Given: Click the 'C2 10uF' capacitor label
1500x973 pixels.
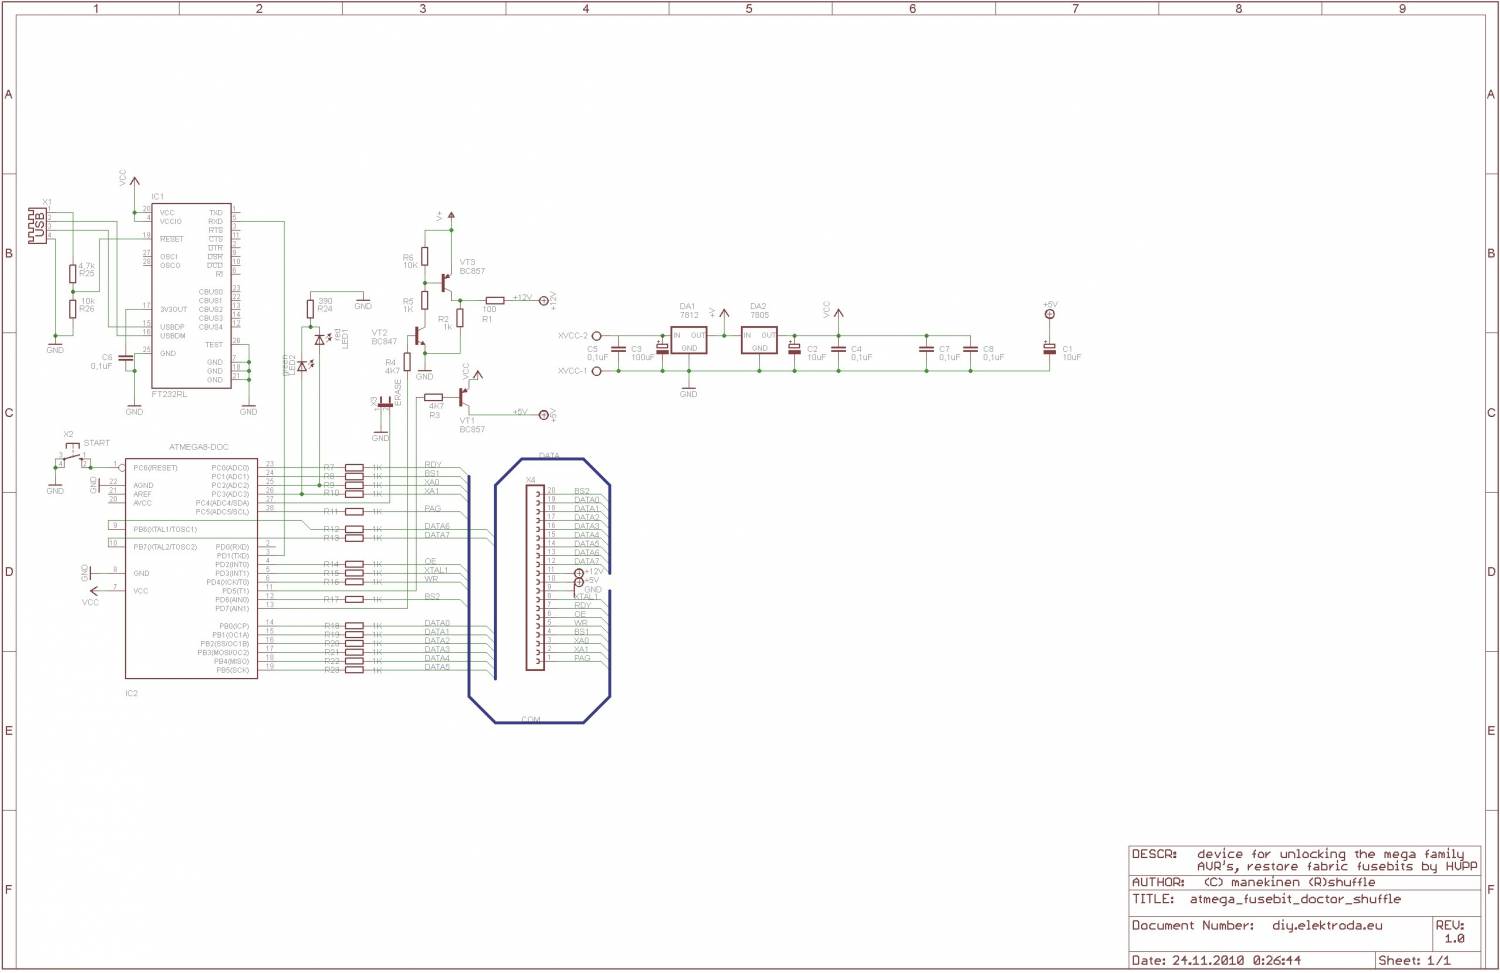Looking at the screenshot, I should 816,353.
